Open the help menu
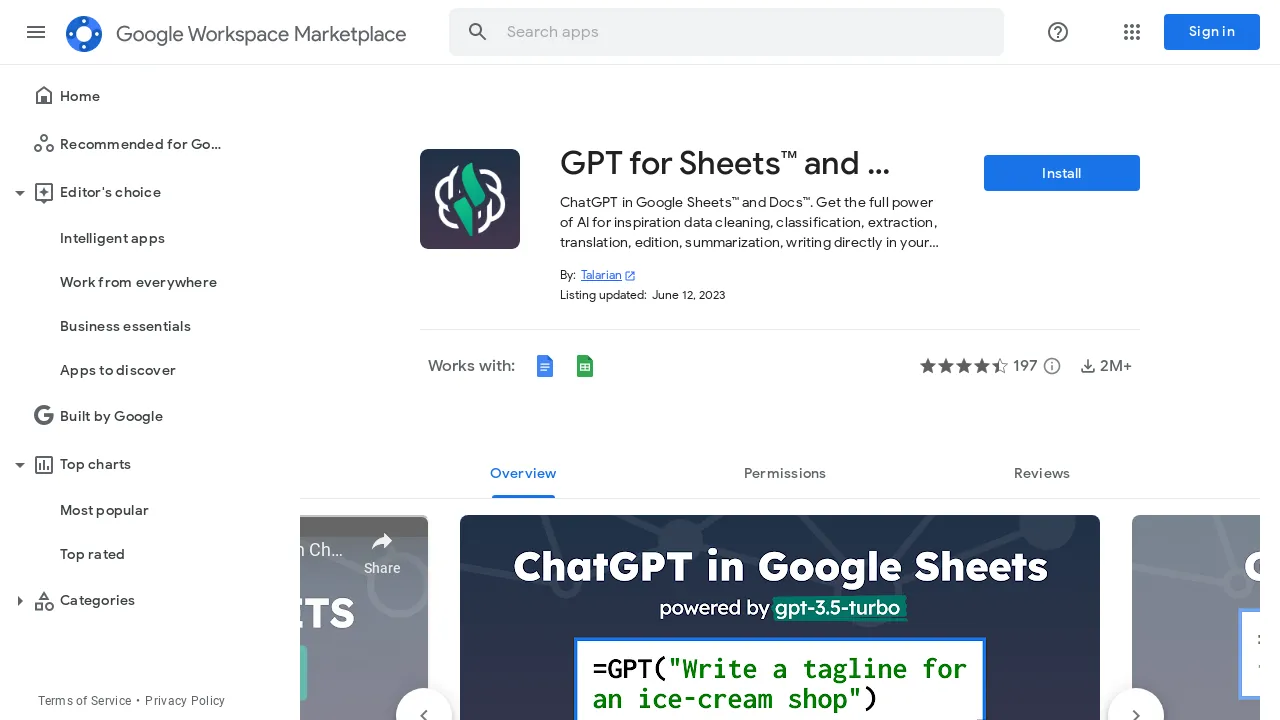Image resolution: width=1280 pixels, height=720 pixels. coord(1057,32)
